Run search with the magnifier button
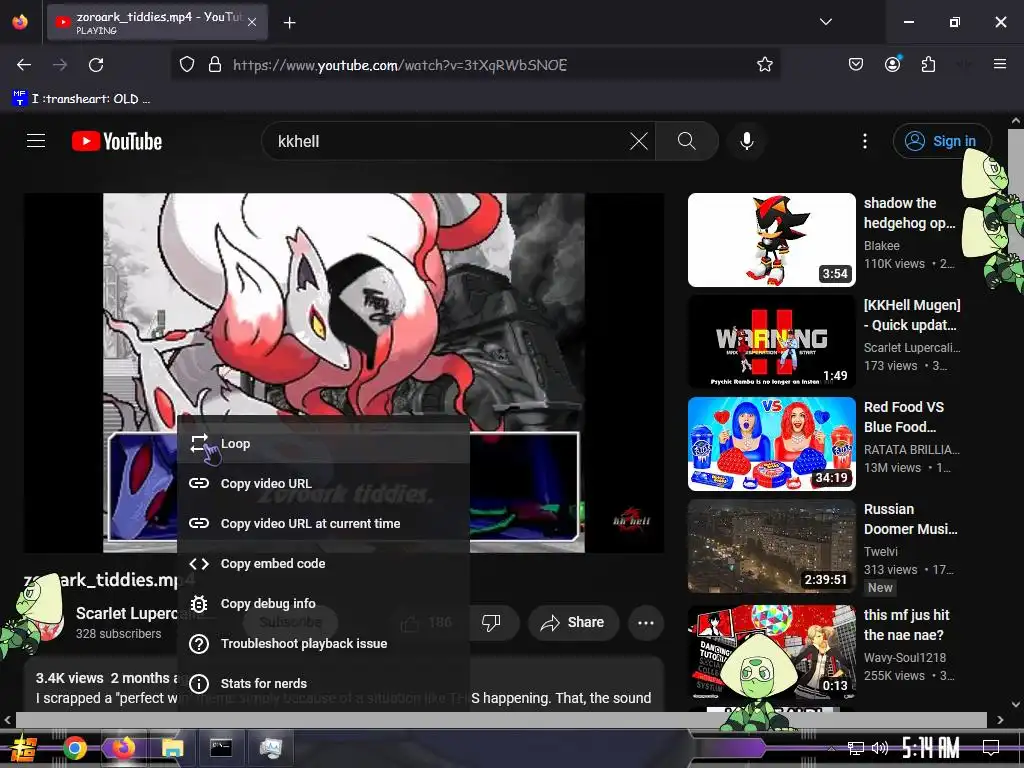Viewport: 1024px width, 768px height. pos(686,141)
